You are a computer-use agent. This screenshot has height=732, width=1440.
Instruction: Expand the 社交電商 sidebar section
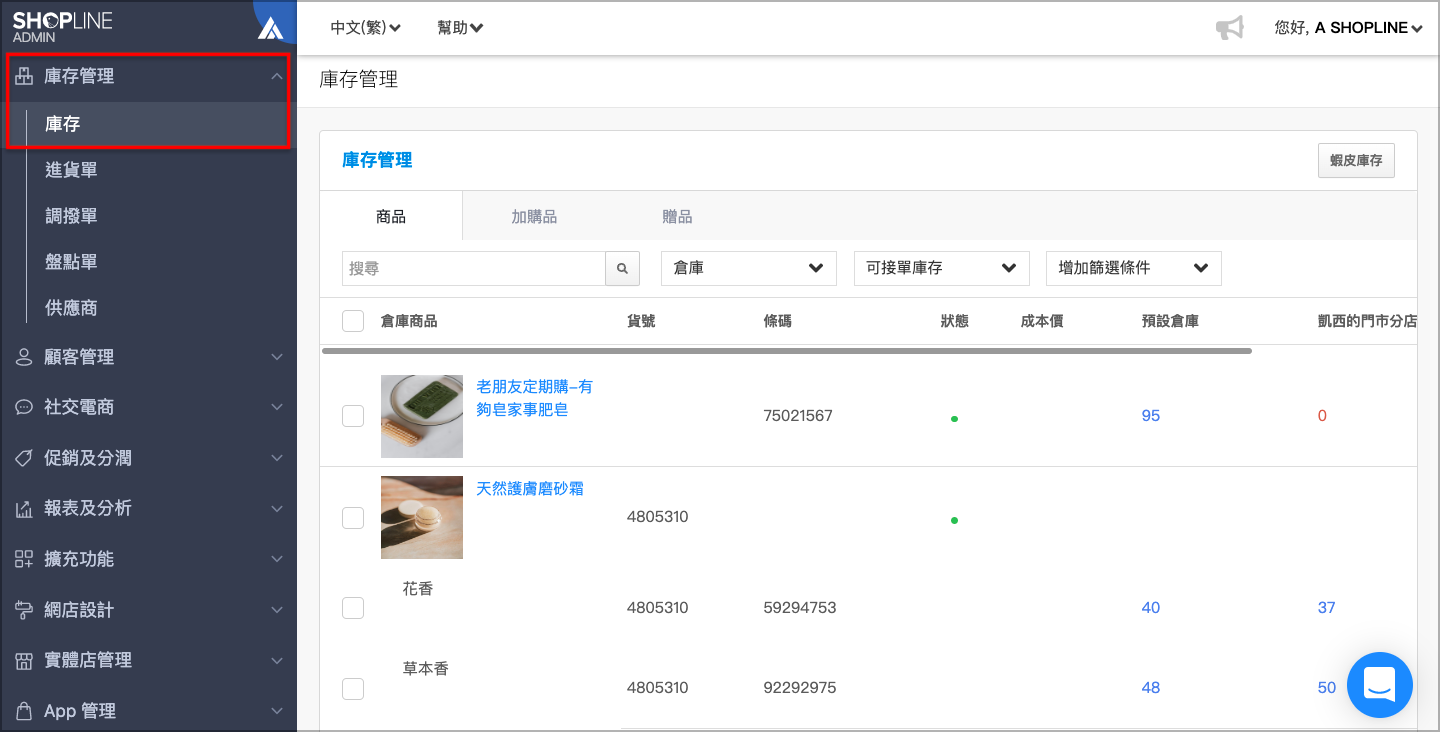277,407
